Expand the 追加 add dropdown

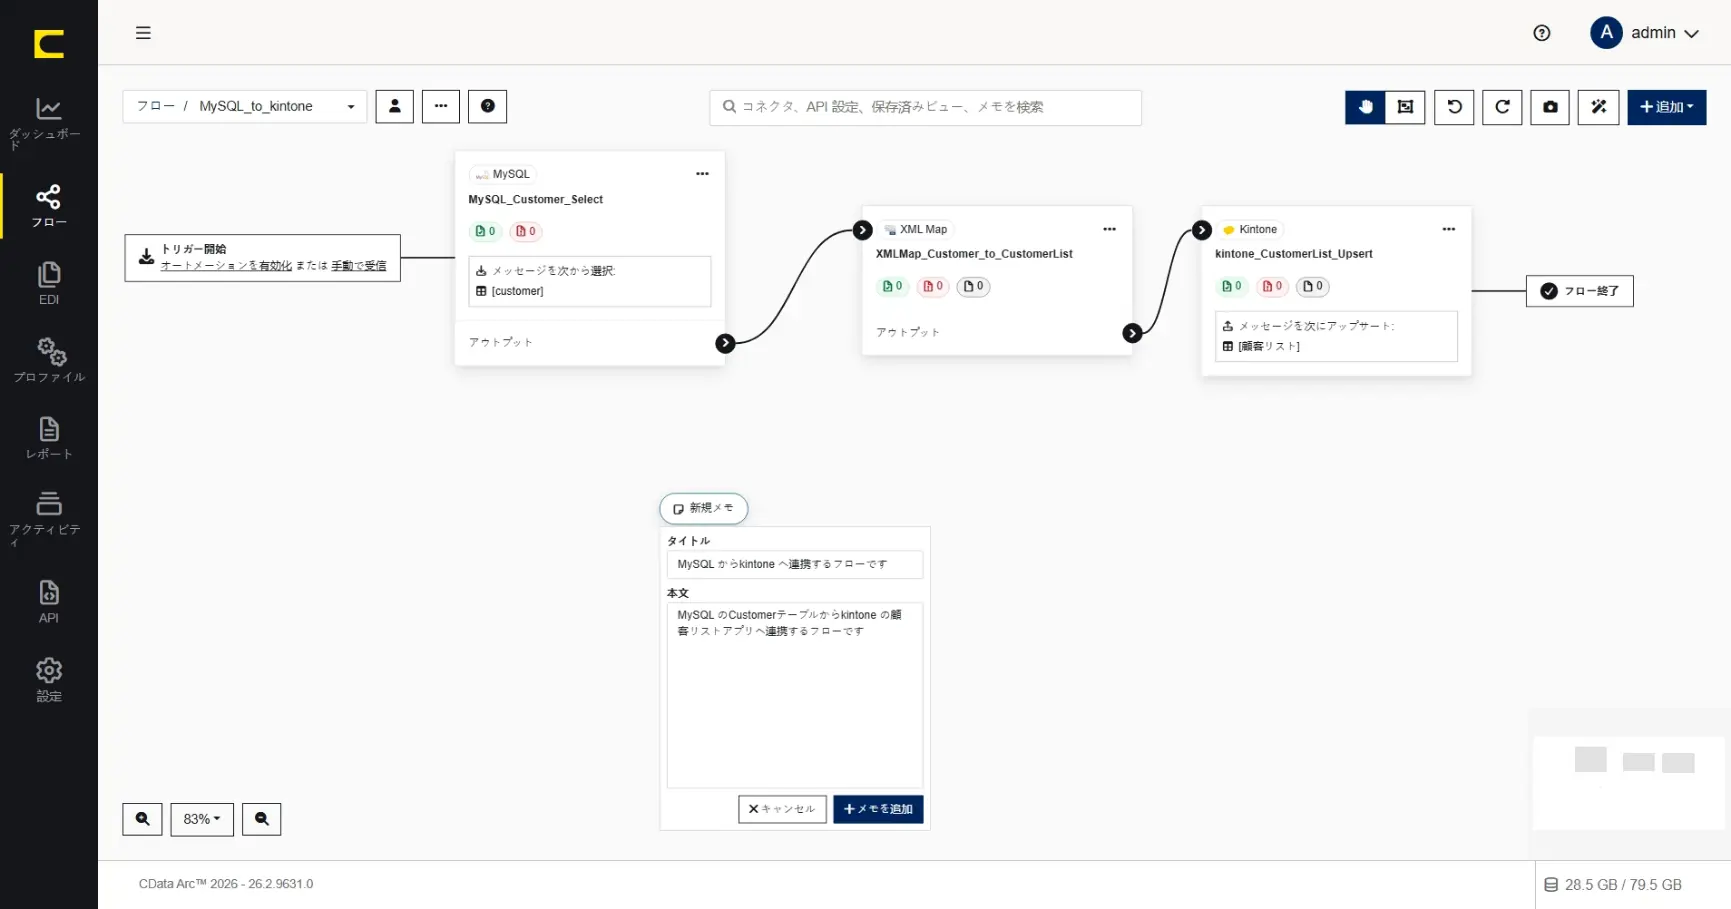tap(1667, 107)
